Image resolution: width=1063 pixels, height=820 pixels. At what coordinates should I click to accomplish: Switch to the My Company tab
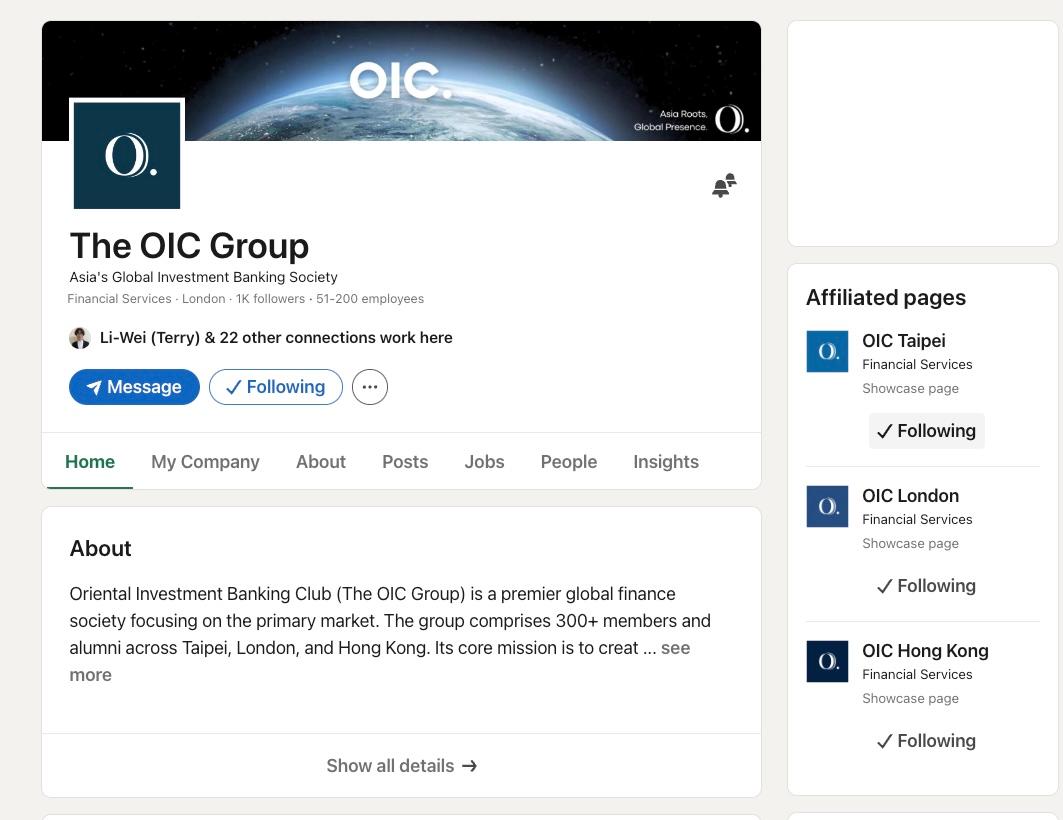[205, 462]
